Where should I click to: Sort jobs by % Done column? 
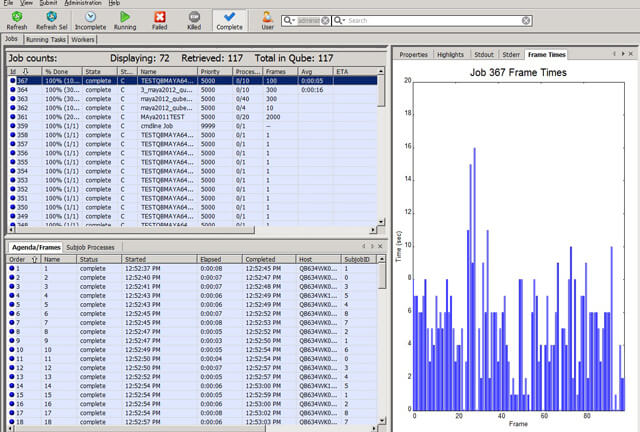pos(62,71)
